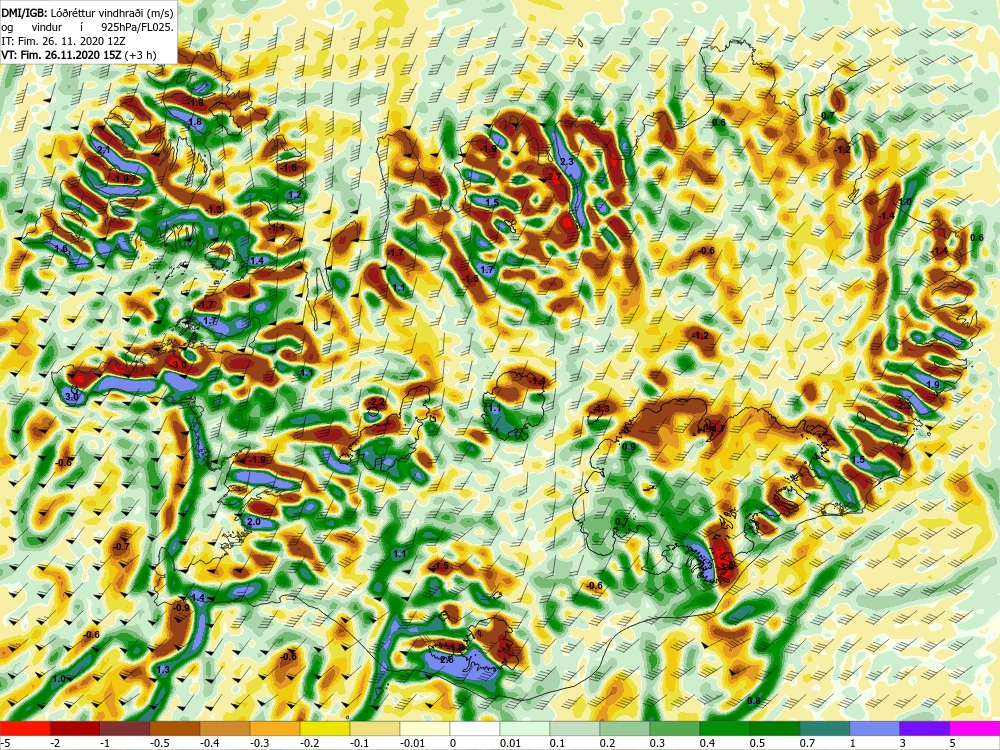Click the legend label "-0.5"
The width and height of the screenshot is (1000, 750).
tap(158, 743)
